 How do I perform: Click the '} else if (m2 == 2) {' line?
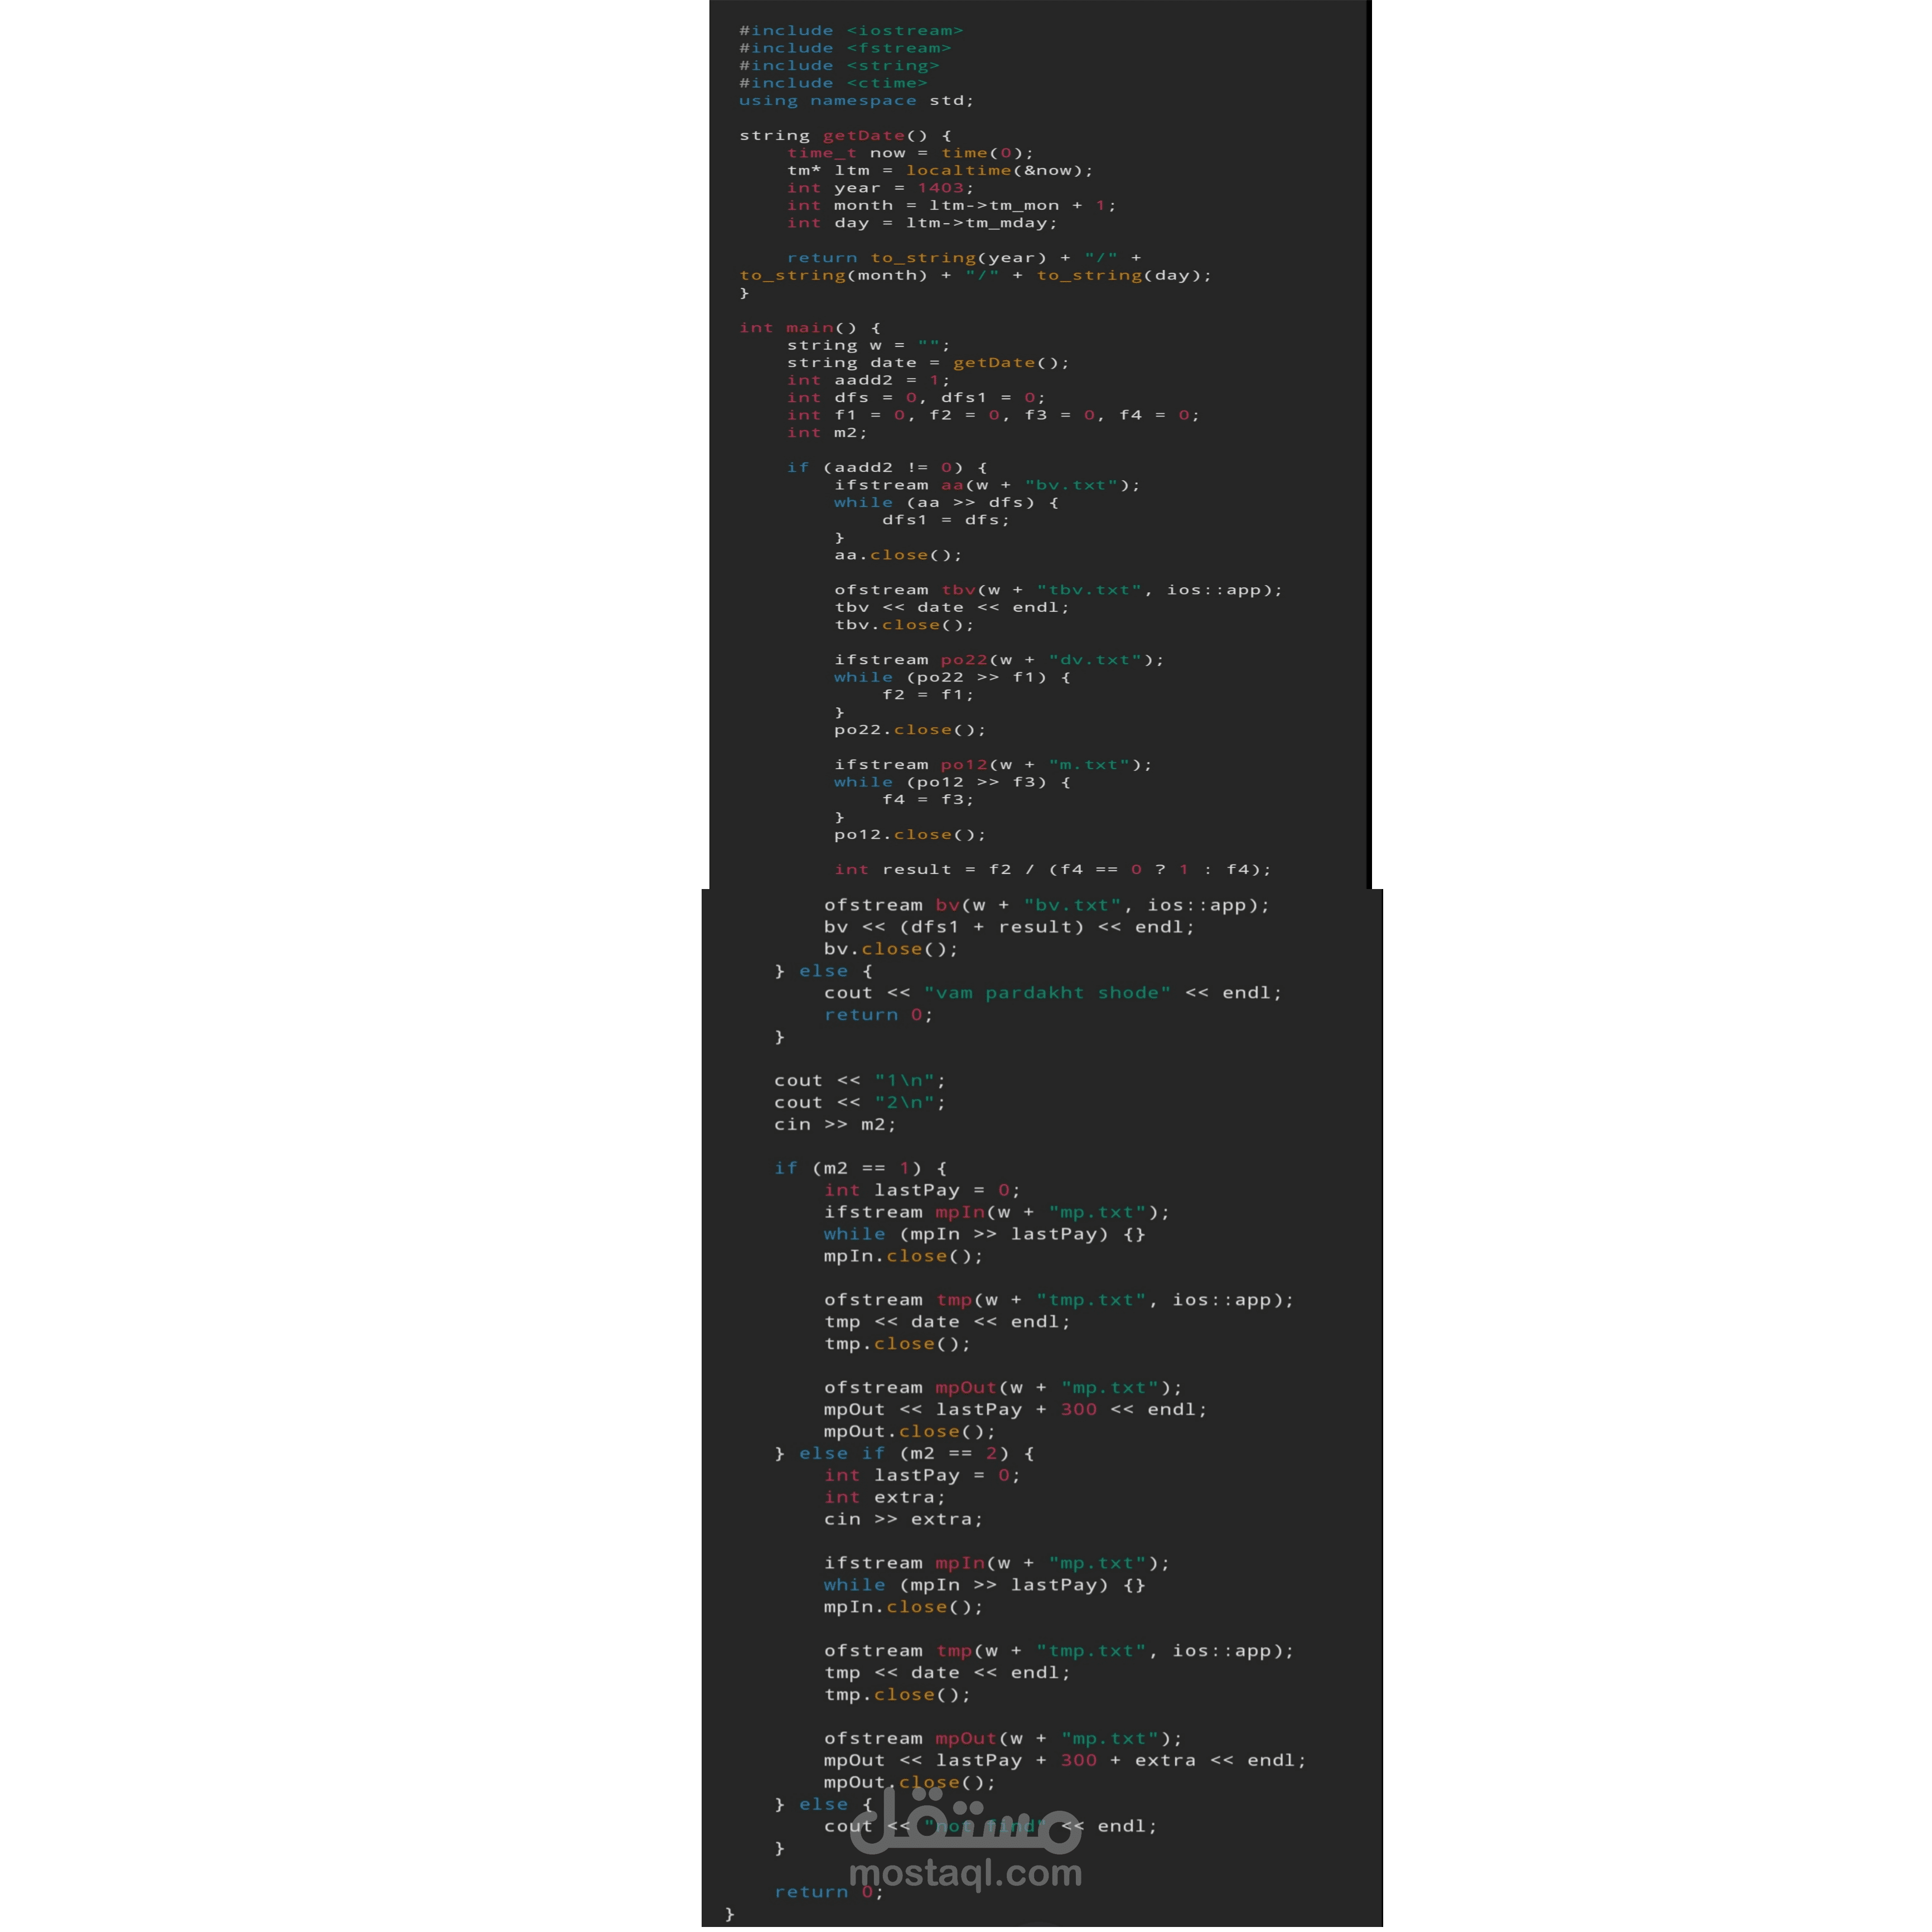(x=904, y=1455)
